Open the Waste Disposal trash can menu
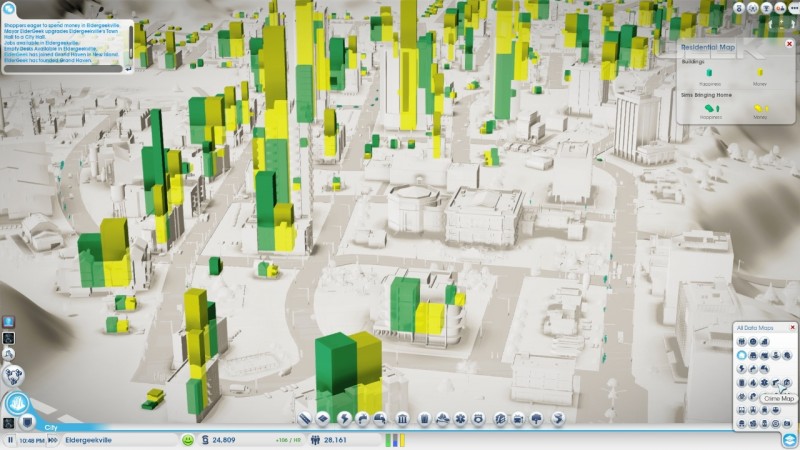The height and width of the screenshot is (450, 800). (x=424, y=419)
